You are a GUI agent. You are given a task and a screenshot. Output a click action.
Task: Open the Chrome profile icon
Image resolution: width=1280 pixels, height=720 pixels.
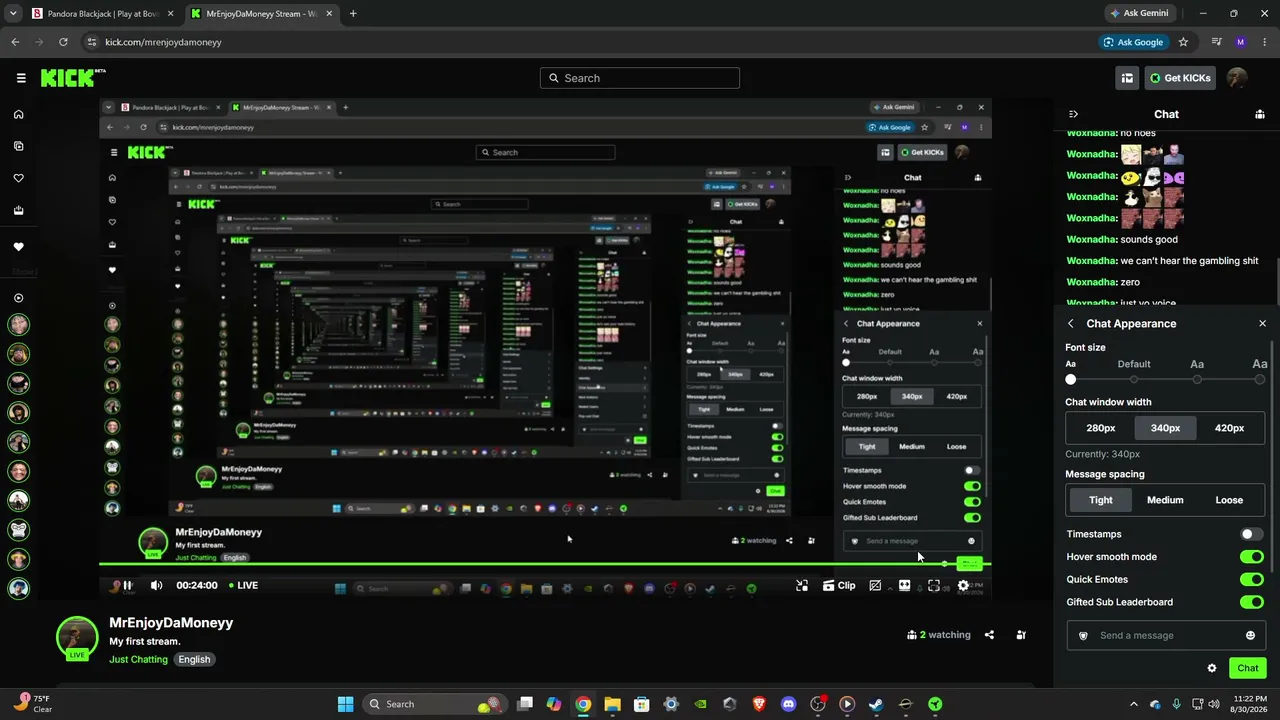pos(1241,42)
